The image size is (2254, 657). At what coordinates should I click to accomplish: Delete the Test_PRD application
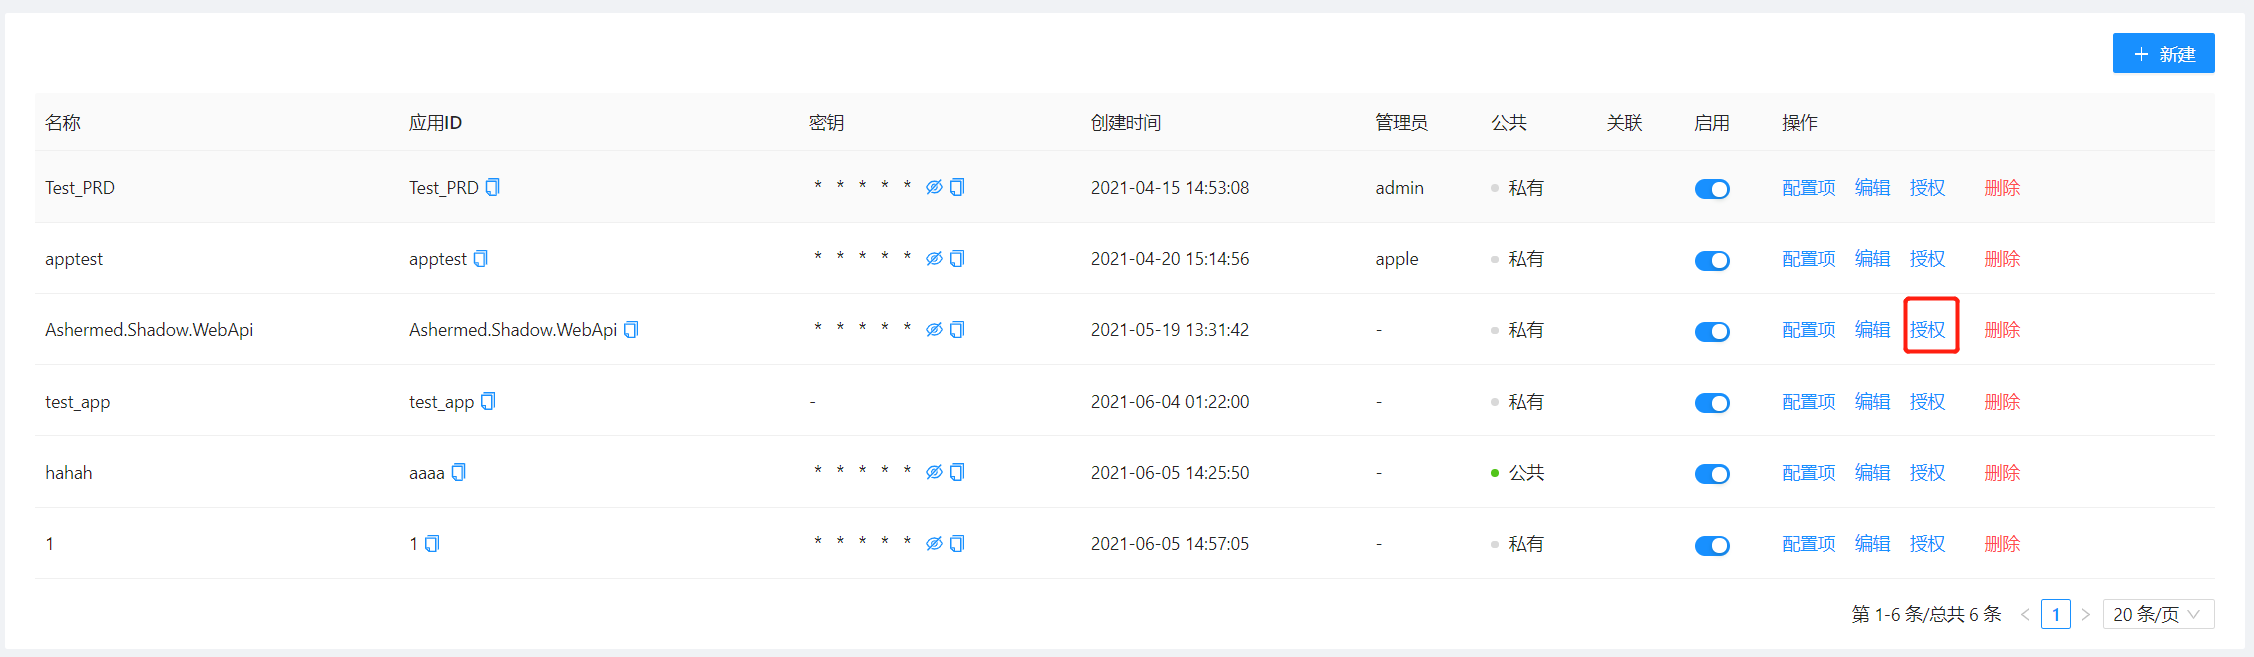2002,187
